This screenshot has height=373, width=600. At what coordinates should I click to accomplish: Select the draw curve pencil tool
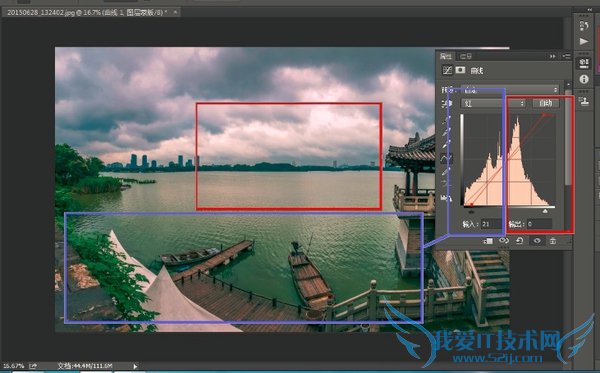coord(447,171)
